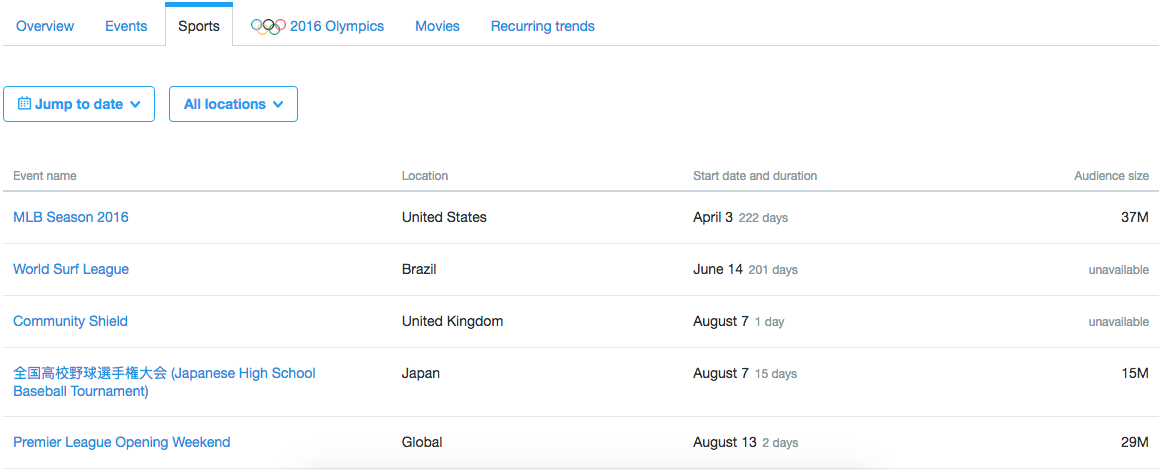Screen dimensions: 1172x470
Task: Open Premier League Opening Weekend event
Action: (x=122, y=442)
